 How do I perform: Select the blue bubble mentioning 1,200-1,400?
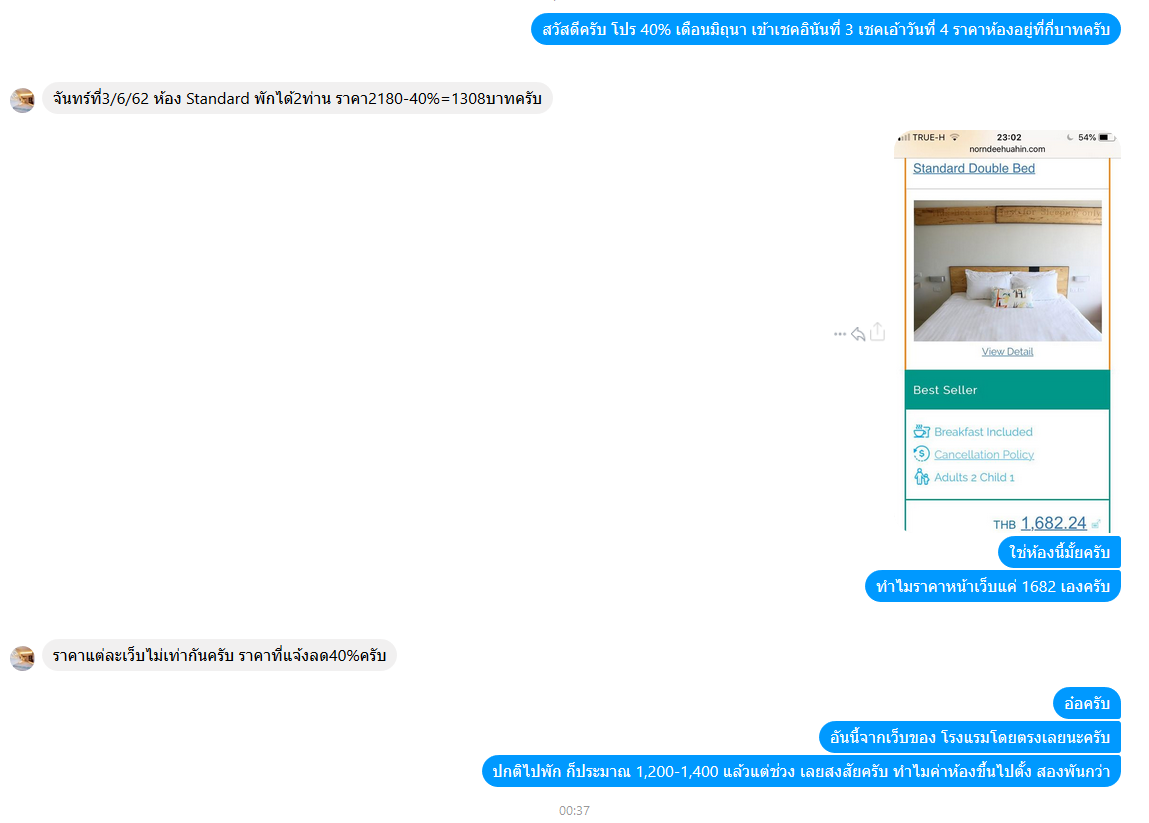coord(801,771)
